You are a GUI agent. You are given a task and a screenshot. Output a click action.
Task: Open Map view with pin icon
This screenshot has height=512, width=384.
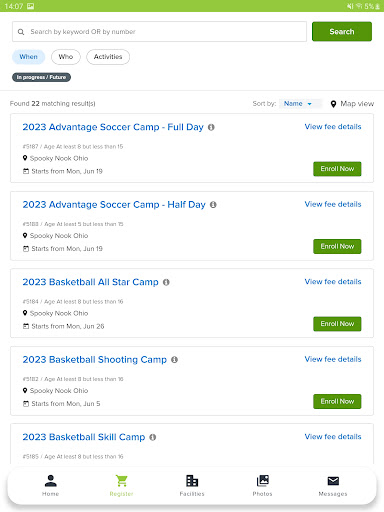(352, 104)
